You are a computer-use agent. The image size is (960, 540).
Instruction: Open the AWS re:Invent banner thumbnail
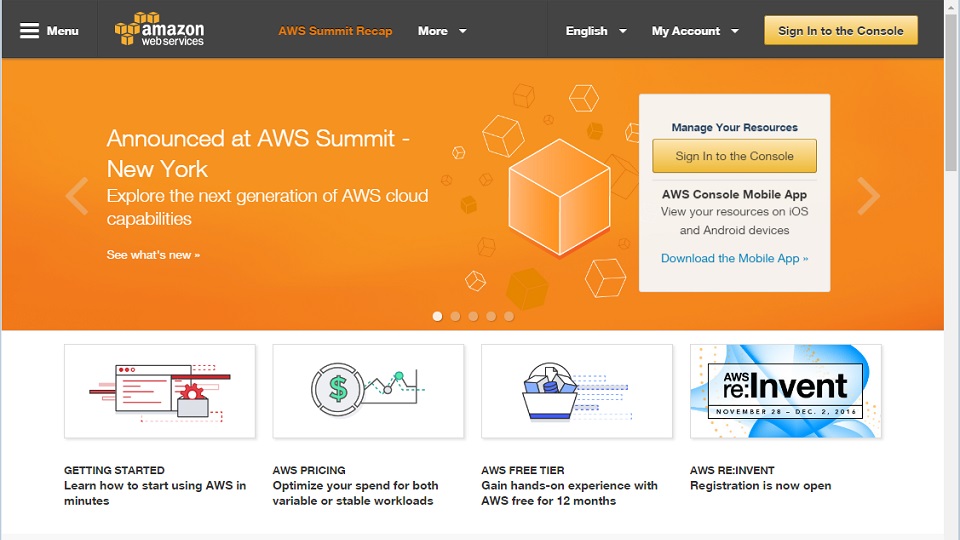786,391
